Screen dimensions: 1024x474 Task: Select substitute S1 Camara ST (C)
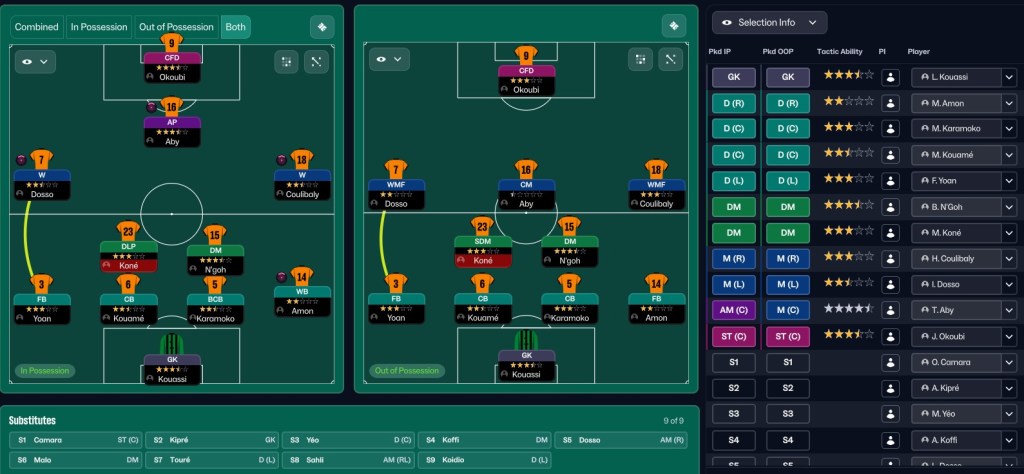point(76,440)
